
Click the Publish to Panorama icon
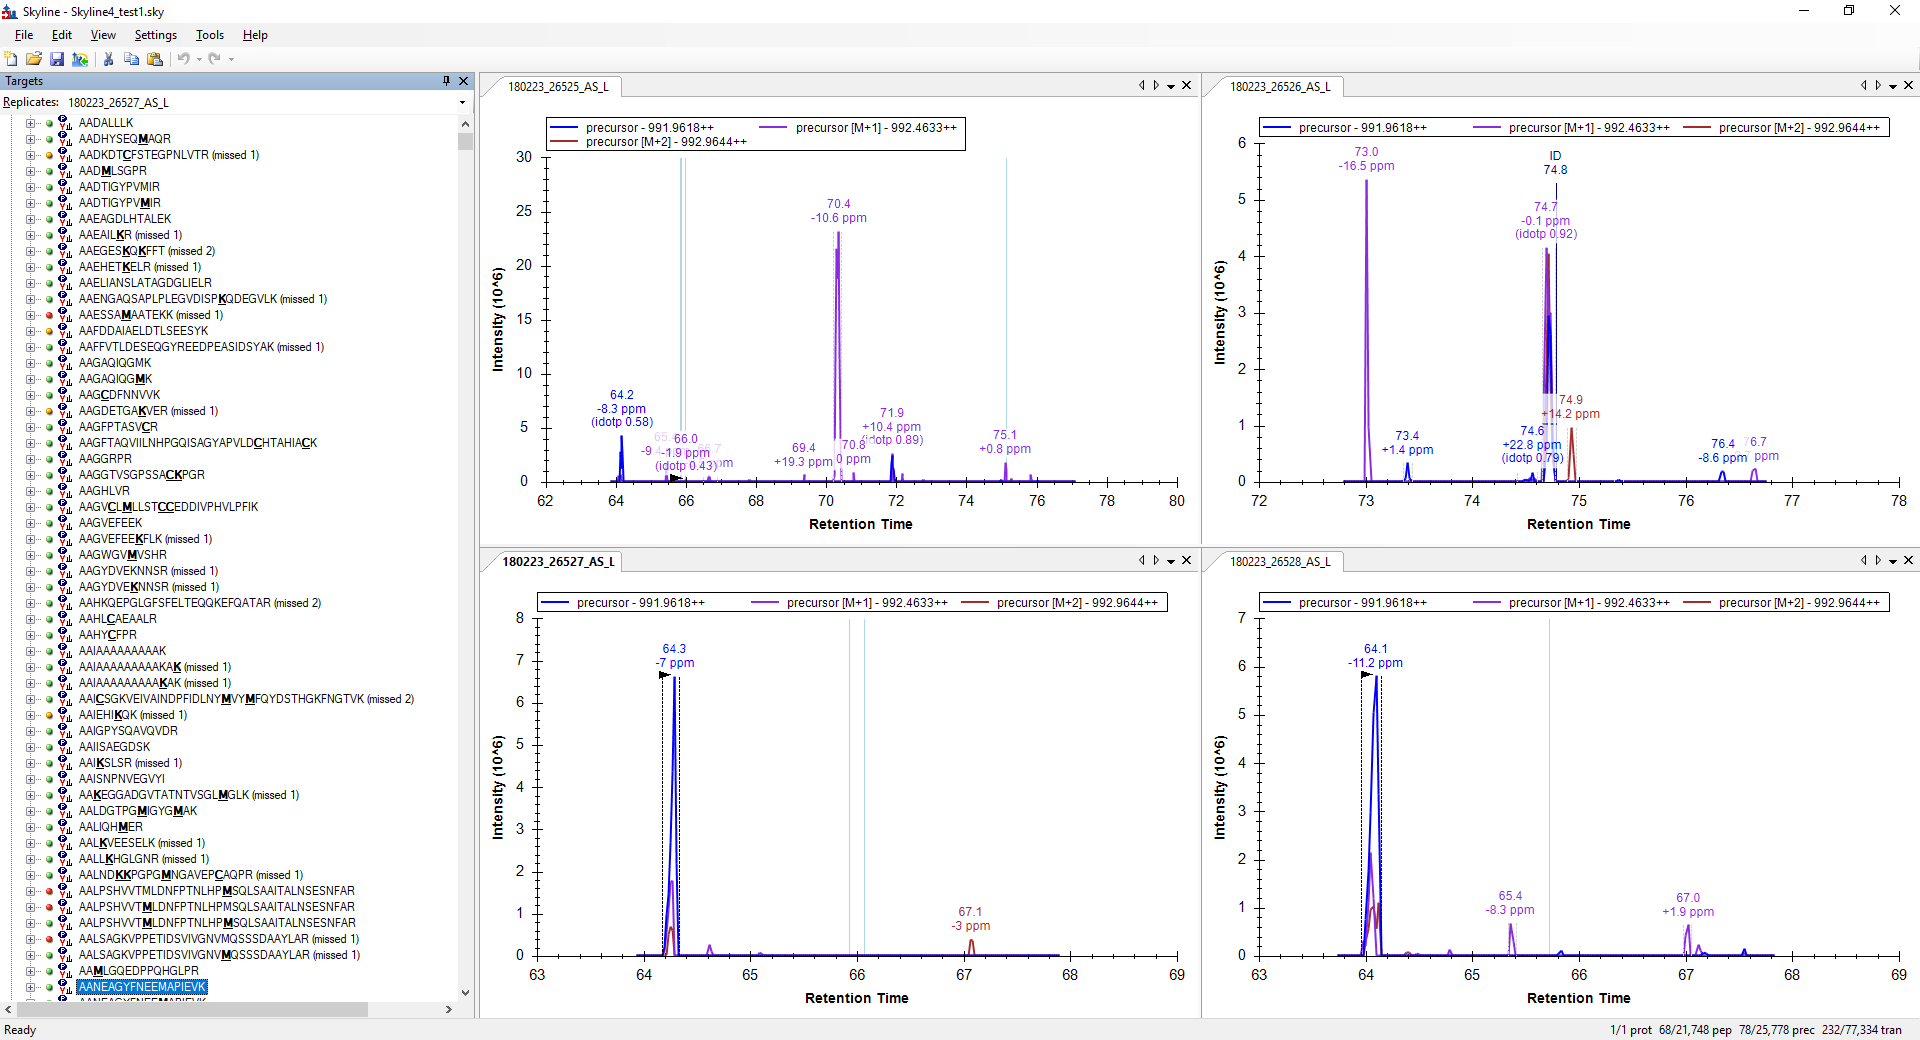tap(80, 59)
